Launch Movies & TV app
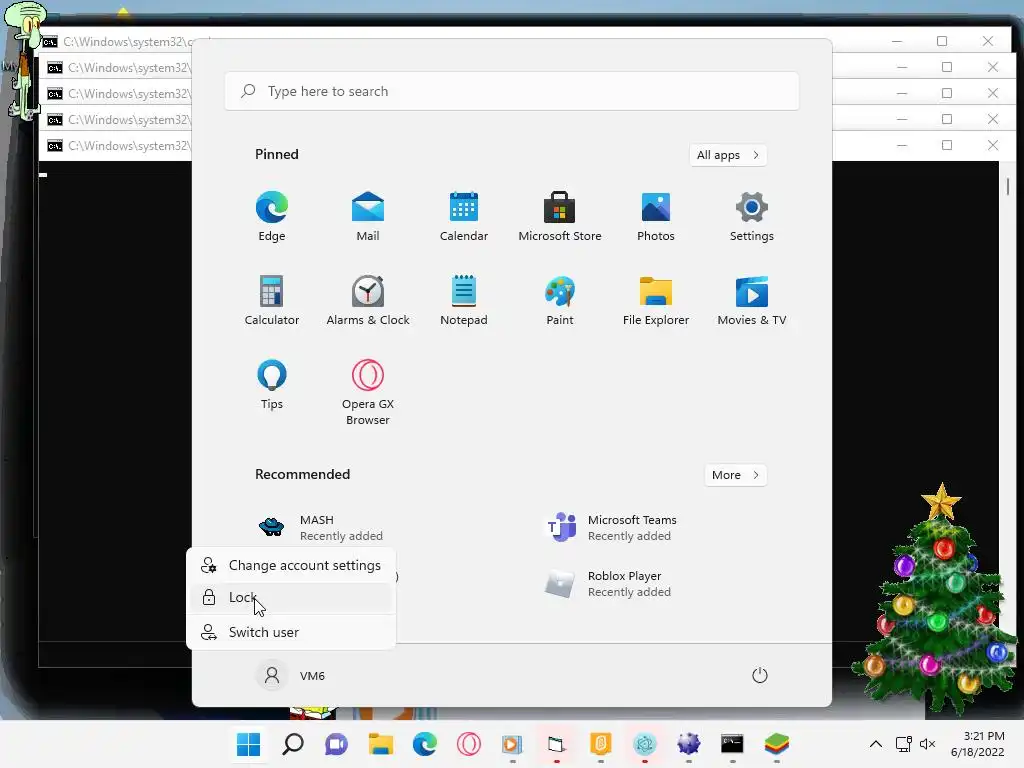1024x768 pixels. [x=752, y=300]
